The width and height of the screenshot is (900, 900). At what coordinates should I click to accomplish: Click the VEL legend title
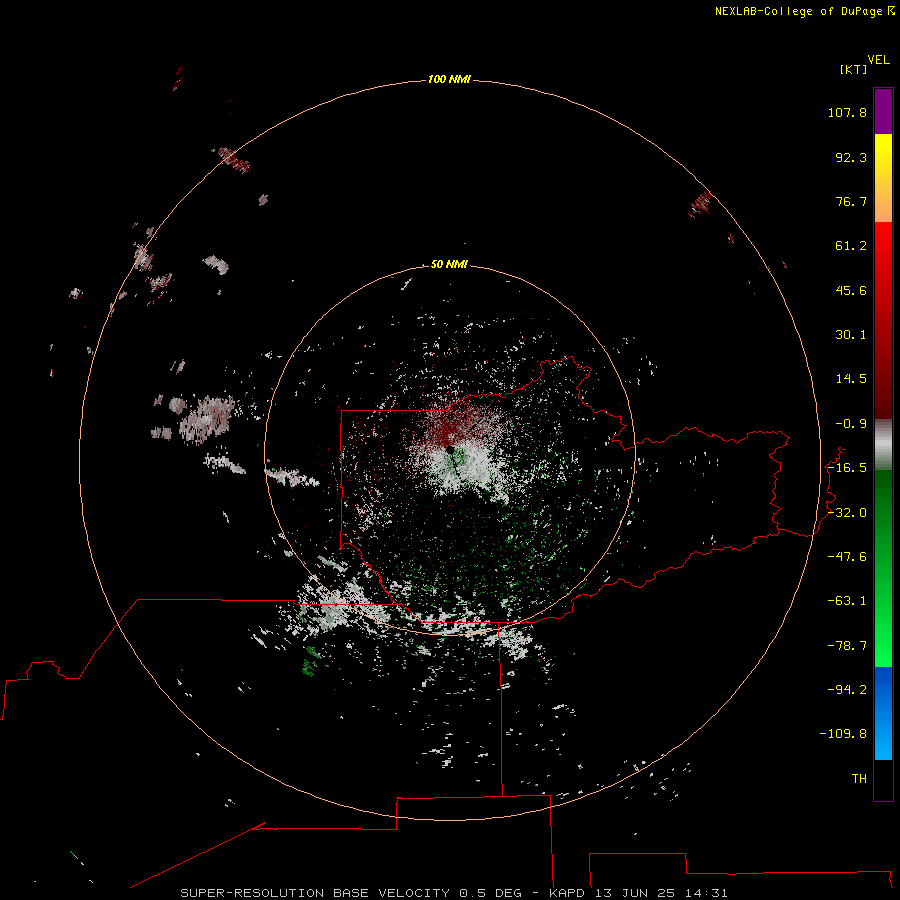pyautogui.click(x=879, y=60)
